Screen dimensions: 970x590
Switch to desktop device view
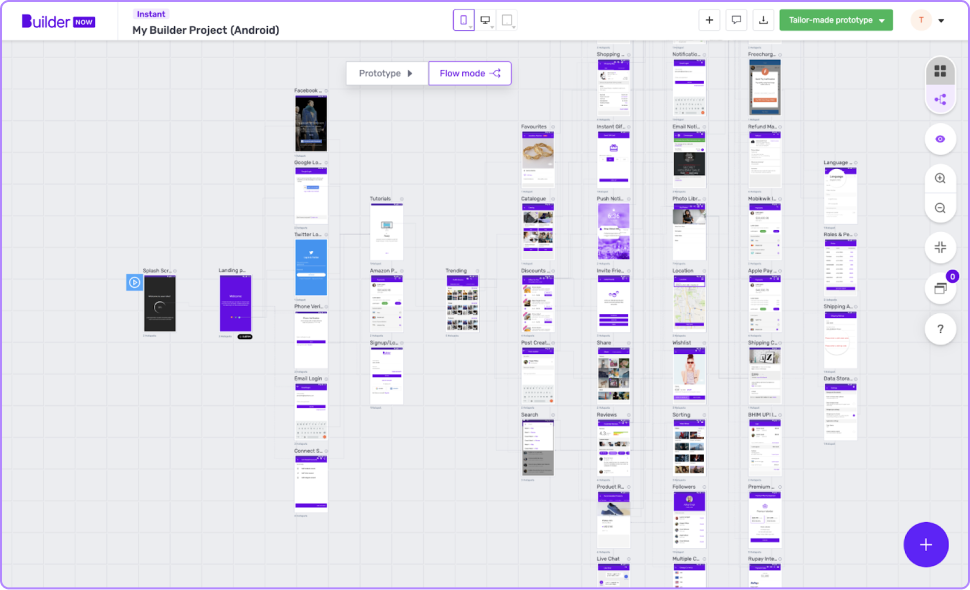tap(486, 20)
